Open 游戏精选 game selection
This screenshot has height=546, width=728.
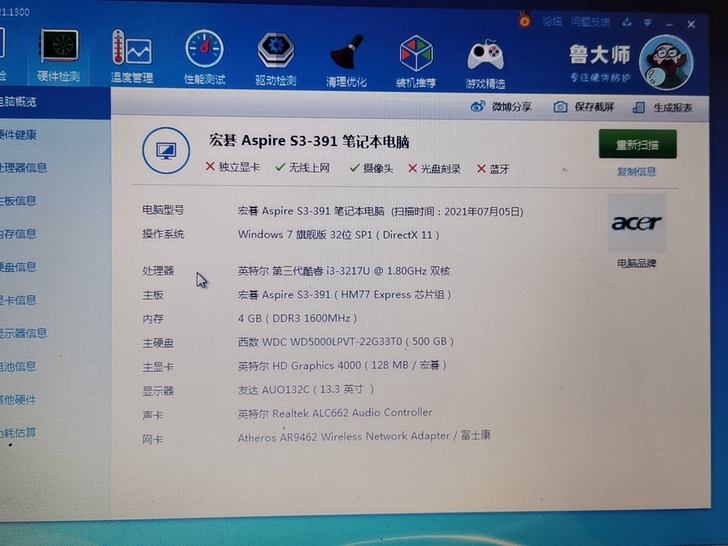point(486,63)
